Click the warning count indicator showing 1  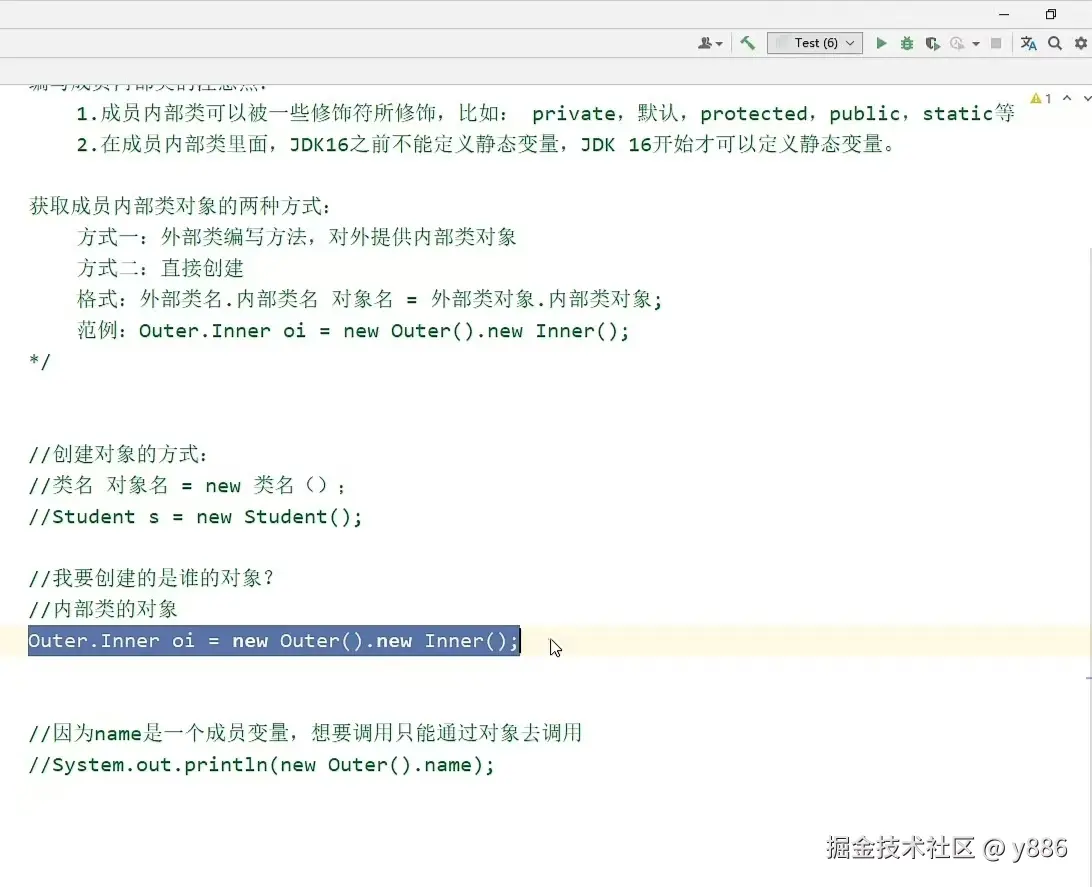point(1047,97)
